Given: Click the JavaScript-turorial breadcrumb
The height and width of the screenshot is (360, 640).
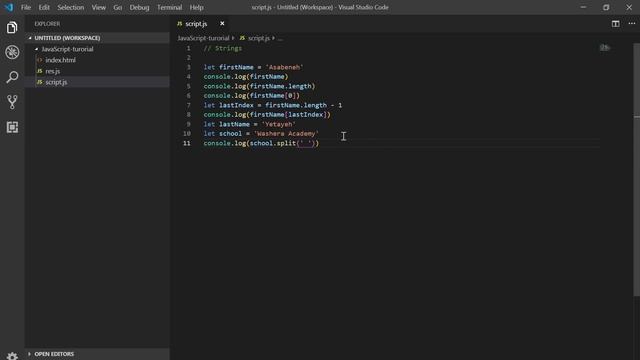Looking at the screenshot, I should click(x=203, y=38).
